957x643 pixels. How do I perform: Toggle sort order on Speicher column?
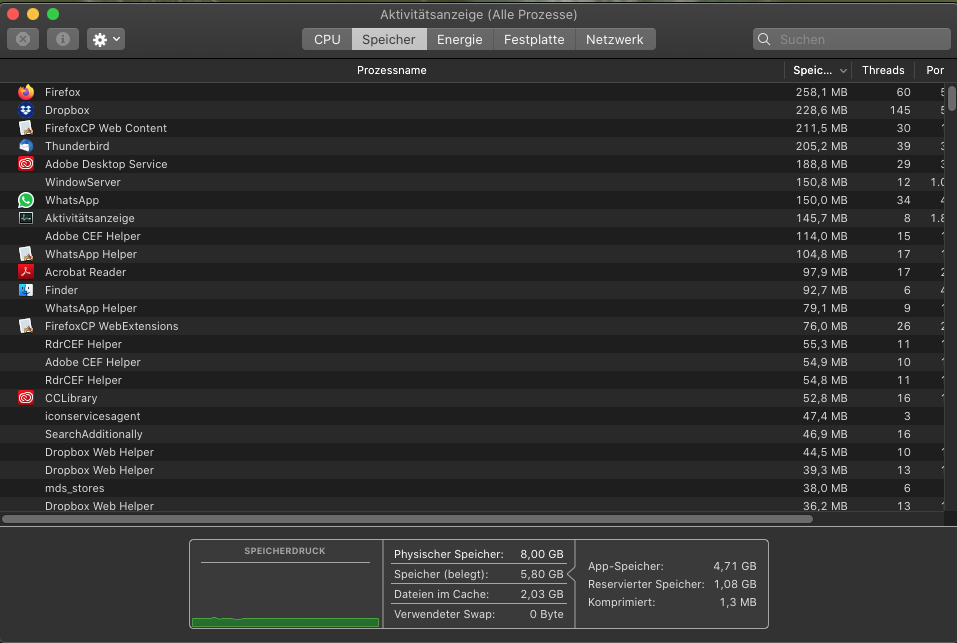coord(818,70)
